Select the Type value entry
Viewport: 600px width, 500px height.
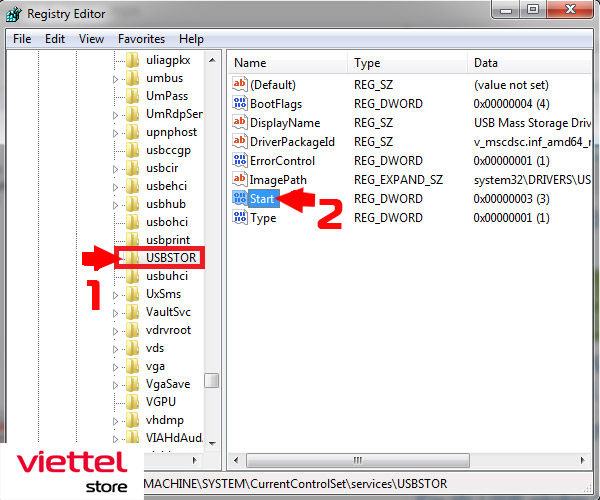tap(263, 218)
